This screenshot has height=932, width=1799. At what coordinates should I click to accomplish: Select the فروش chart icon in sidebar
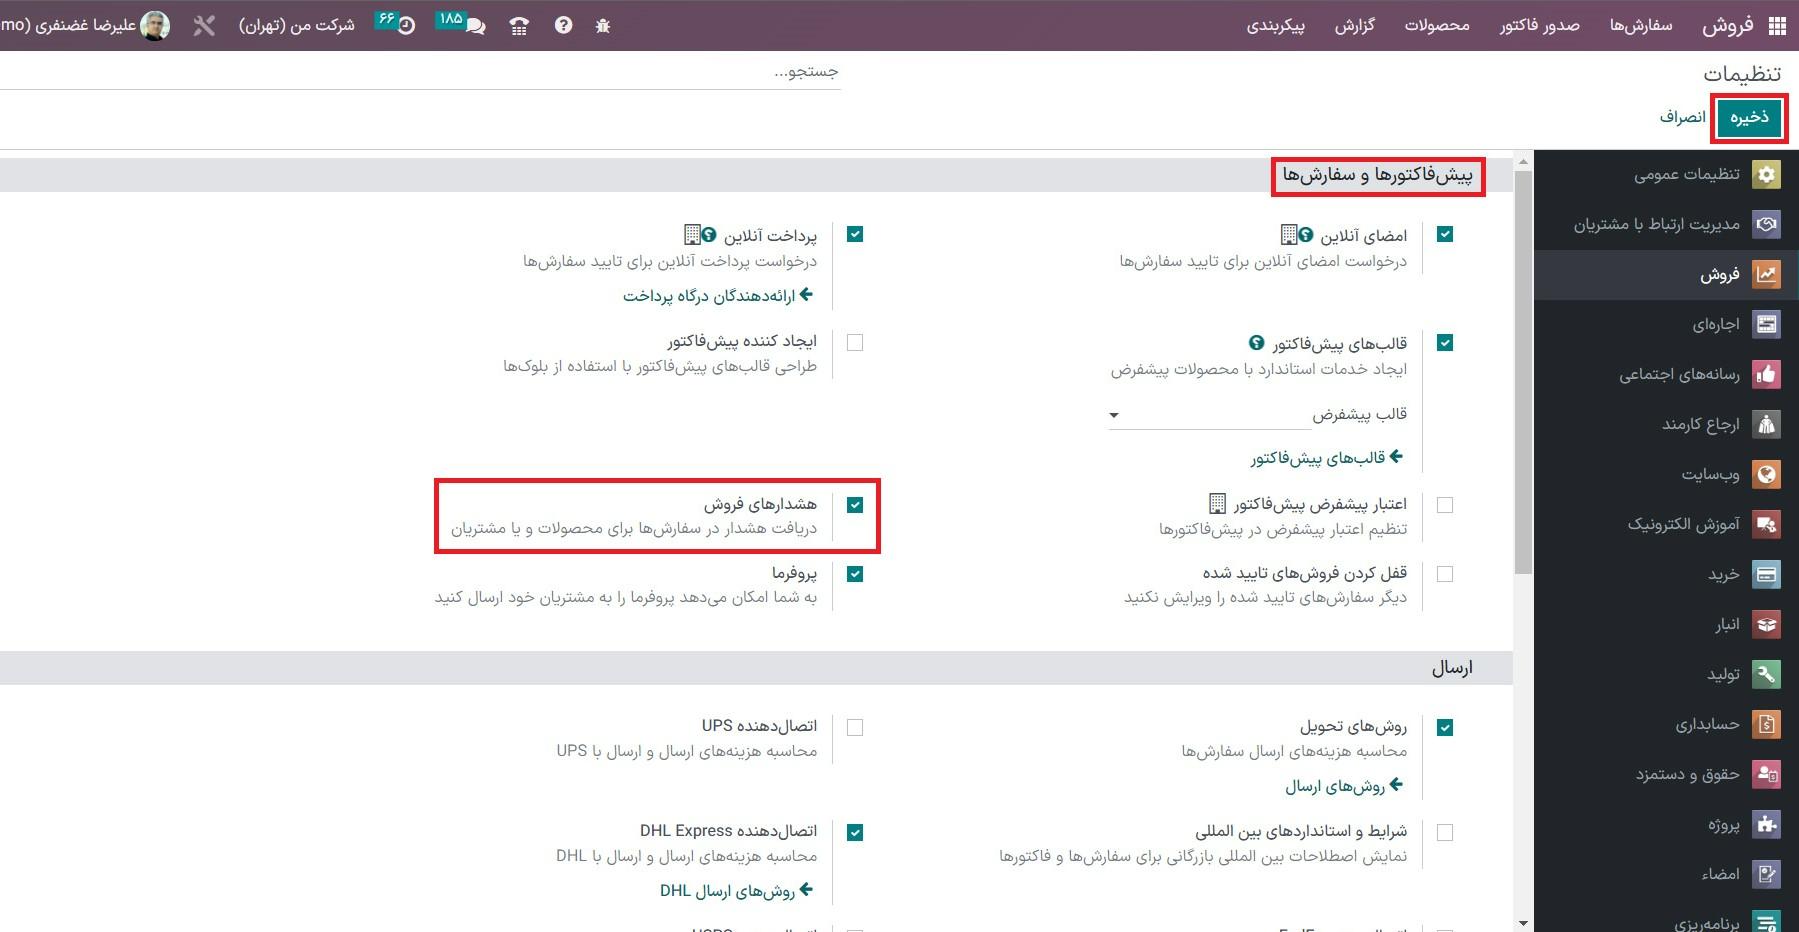click(1767, 274)
